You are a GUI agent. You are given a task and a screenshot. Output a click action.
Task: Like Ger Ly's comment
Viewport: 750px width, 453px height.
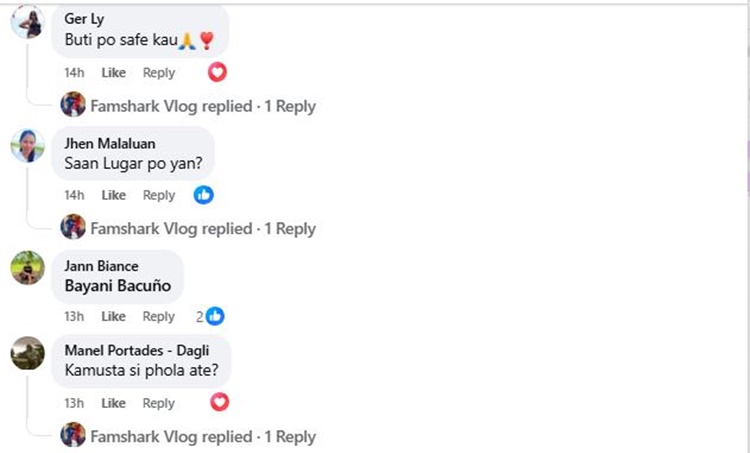pyautogui.click(x=114, y=73)
